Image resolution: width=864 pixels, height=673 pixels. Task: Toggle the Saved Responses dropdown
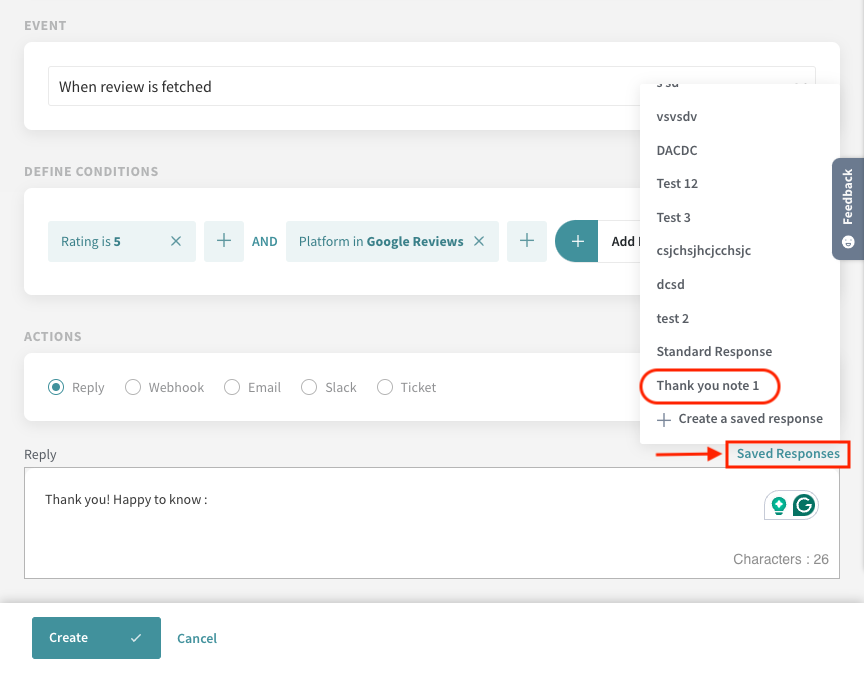tap(788, 454)
